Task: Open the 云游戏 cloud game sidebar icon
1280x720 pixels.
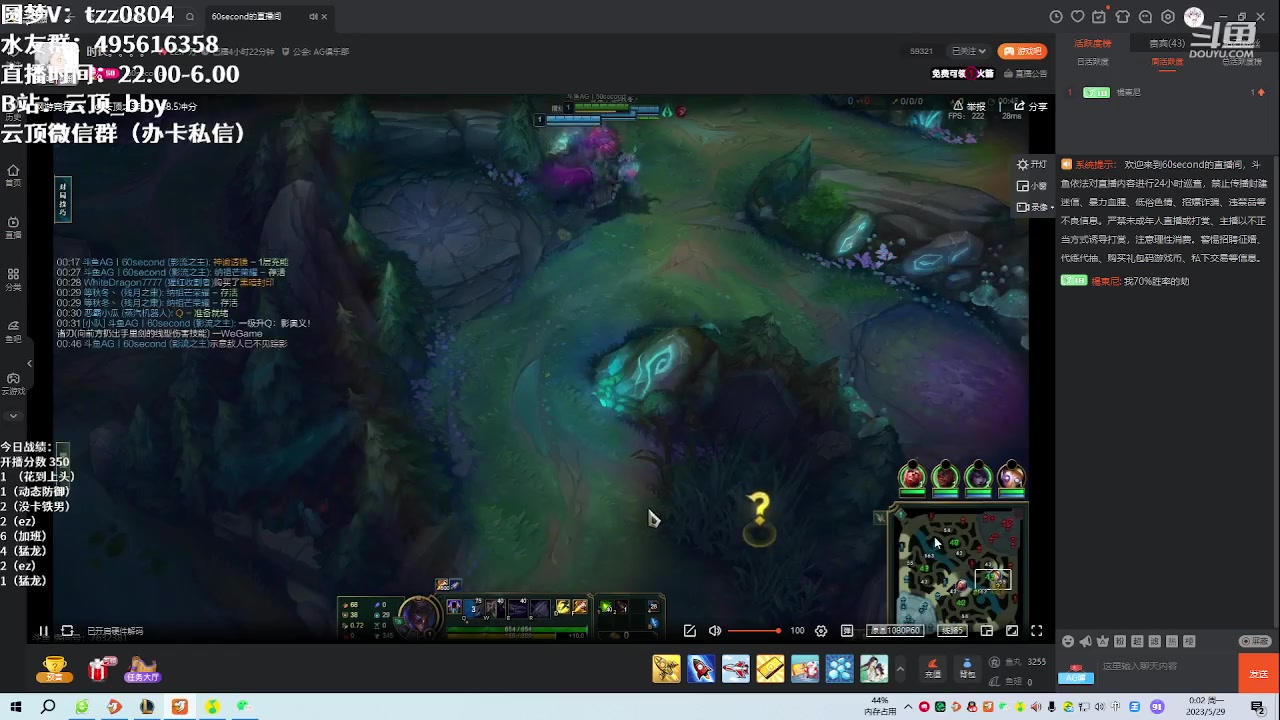Action: pos(13,384)
